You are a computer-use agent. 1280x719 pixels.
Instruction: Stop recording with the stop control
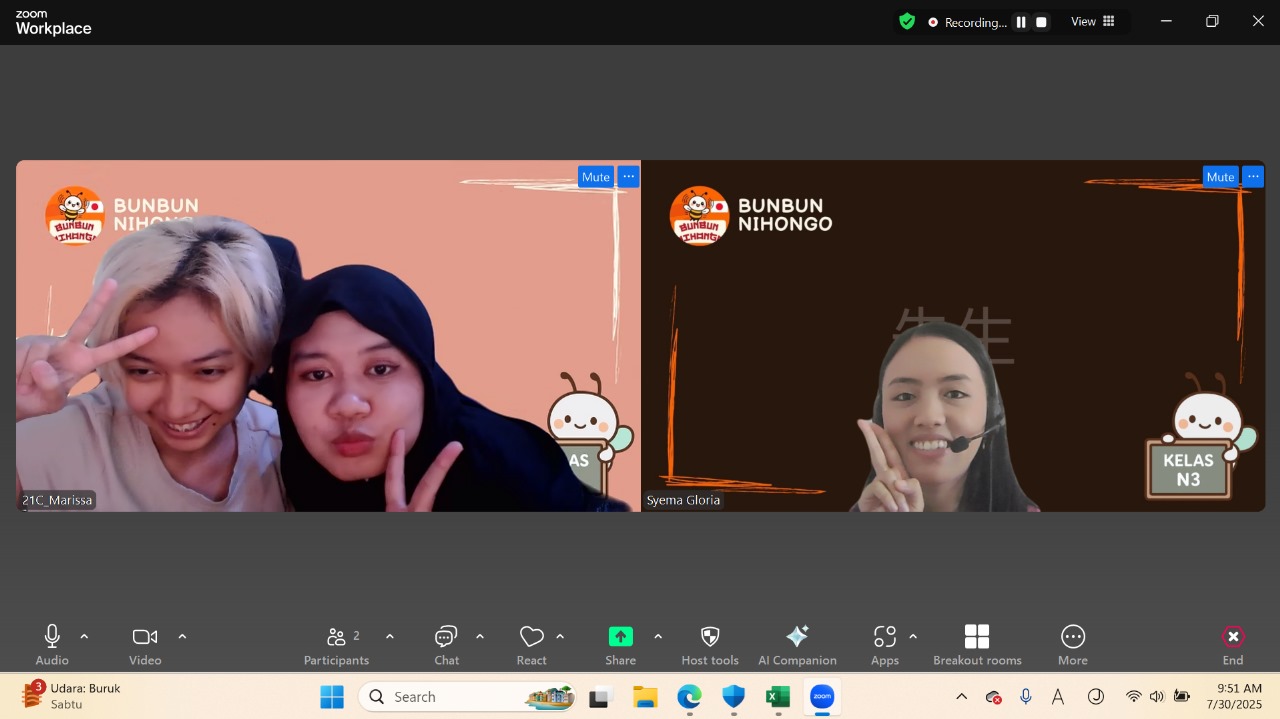point(1040,21)
